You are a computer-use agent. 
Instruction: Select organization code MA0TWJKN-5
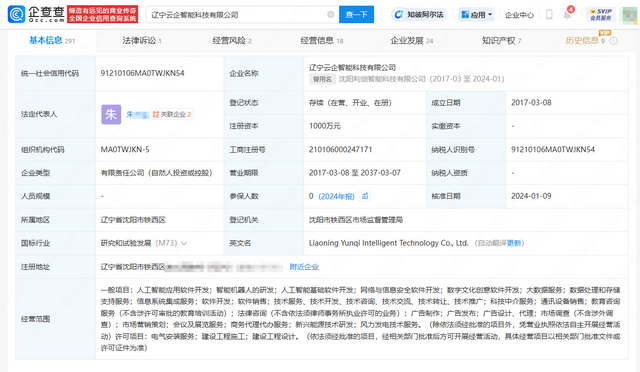click(x=125, y=149)
